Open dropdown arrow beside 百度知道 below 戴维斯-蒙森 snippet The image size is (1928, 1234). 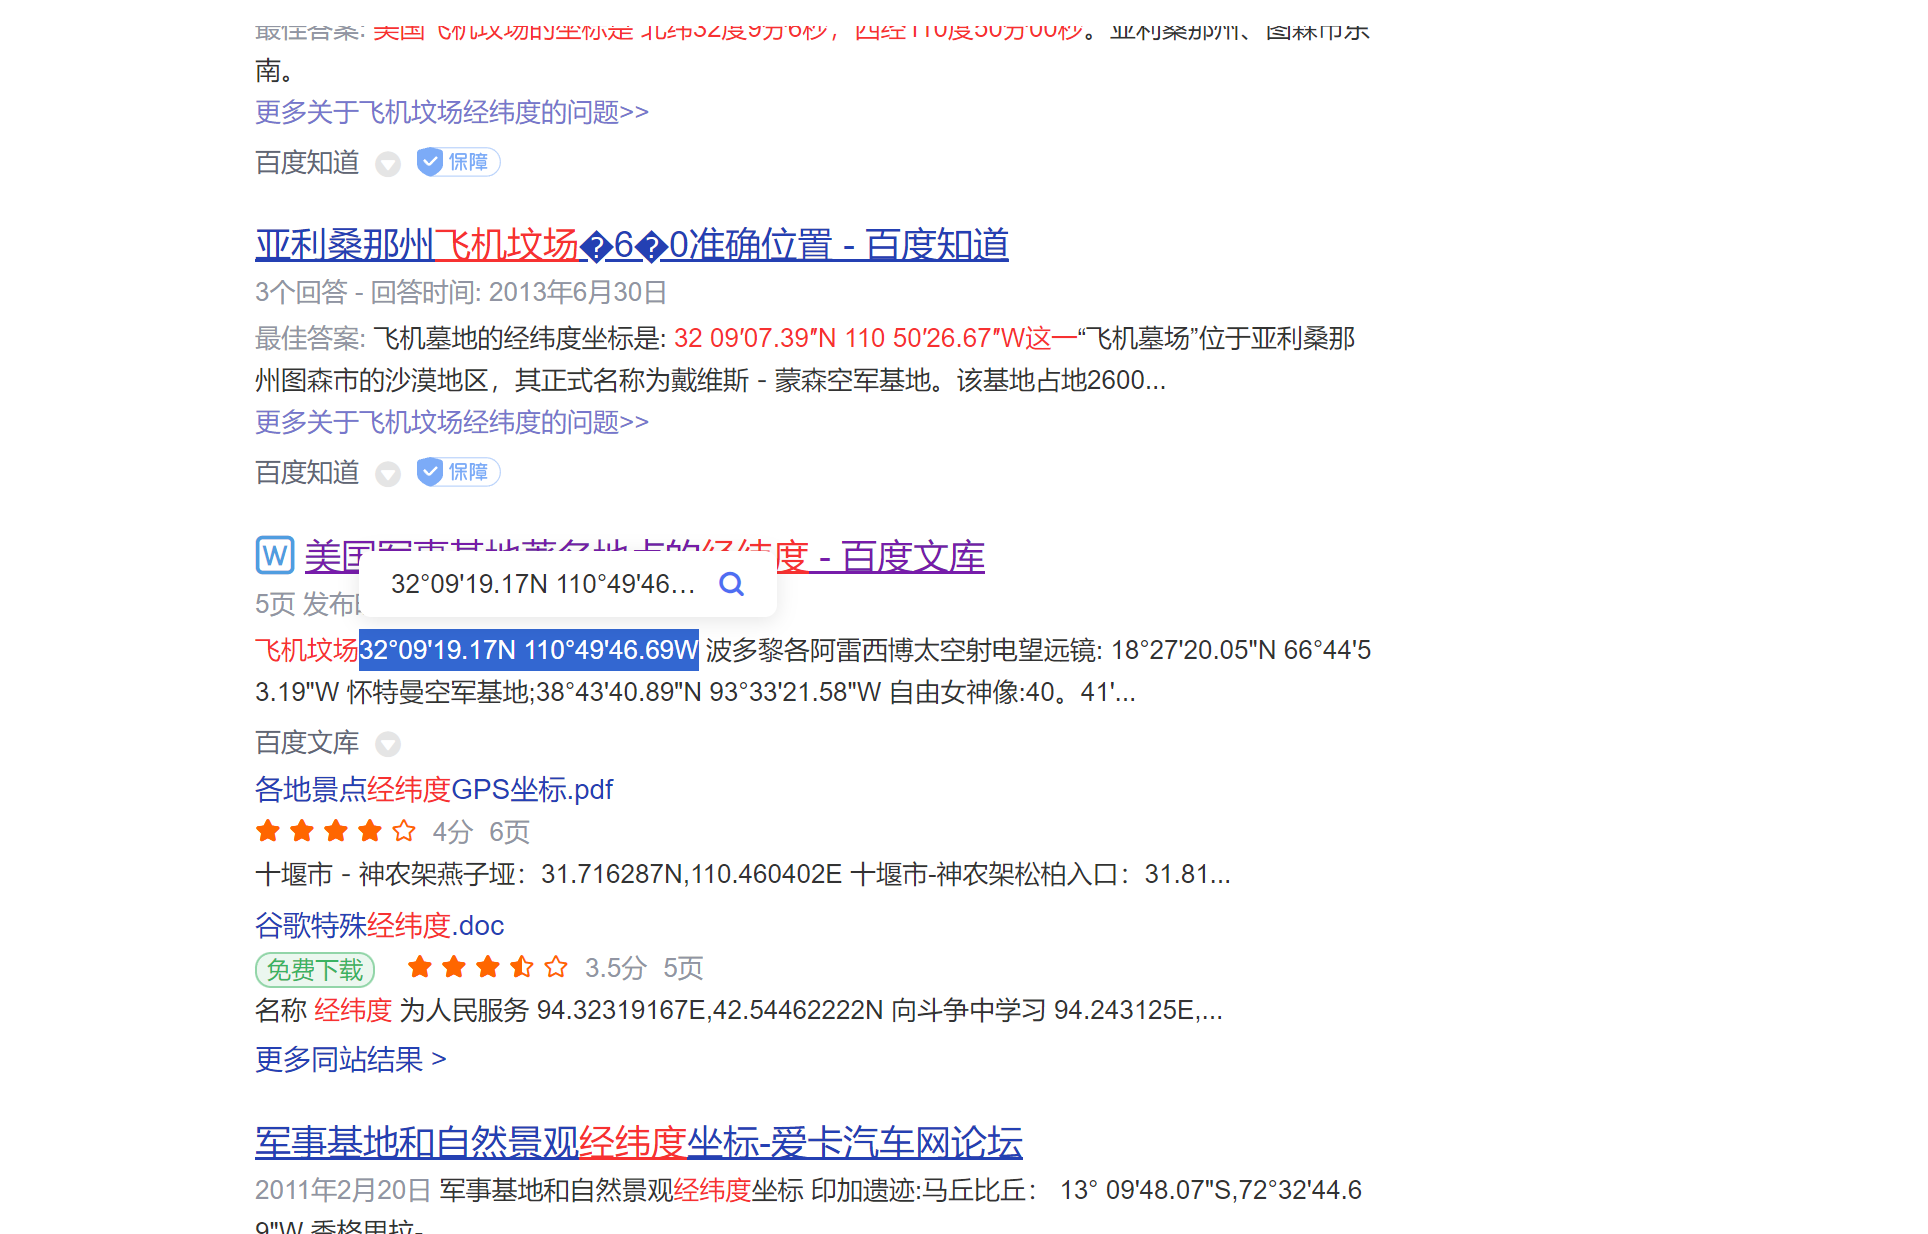[388, 473]
